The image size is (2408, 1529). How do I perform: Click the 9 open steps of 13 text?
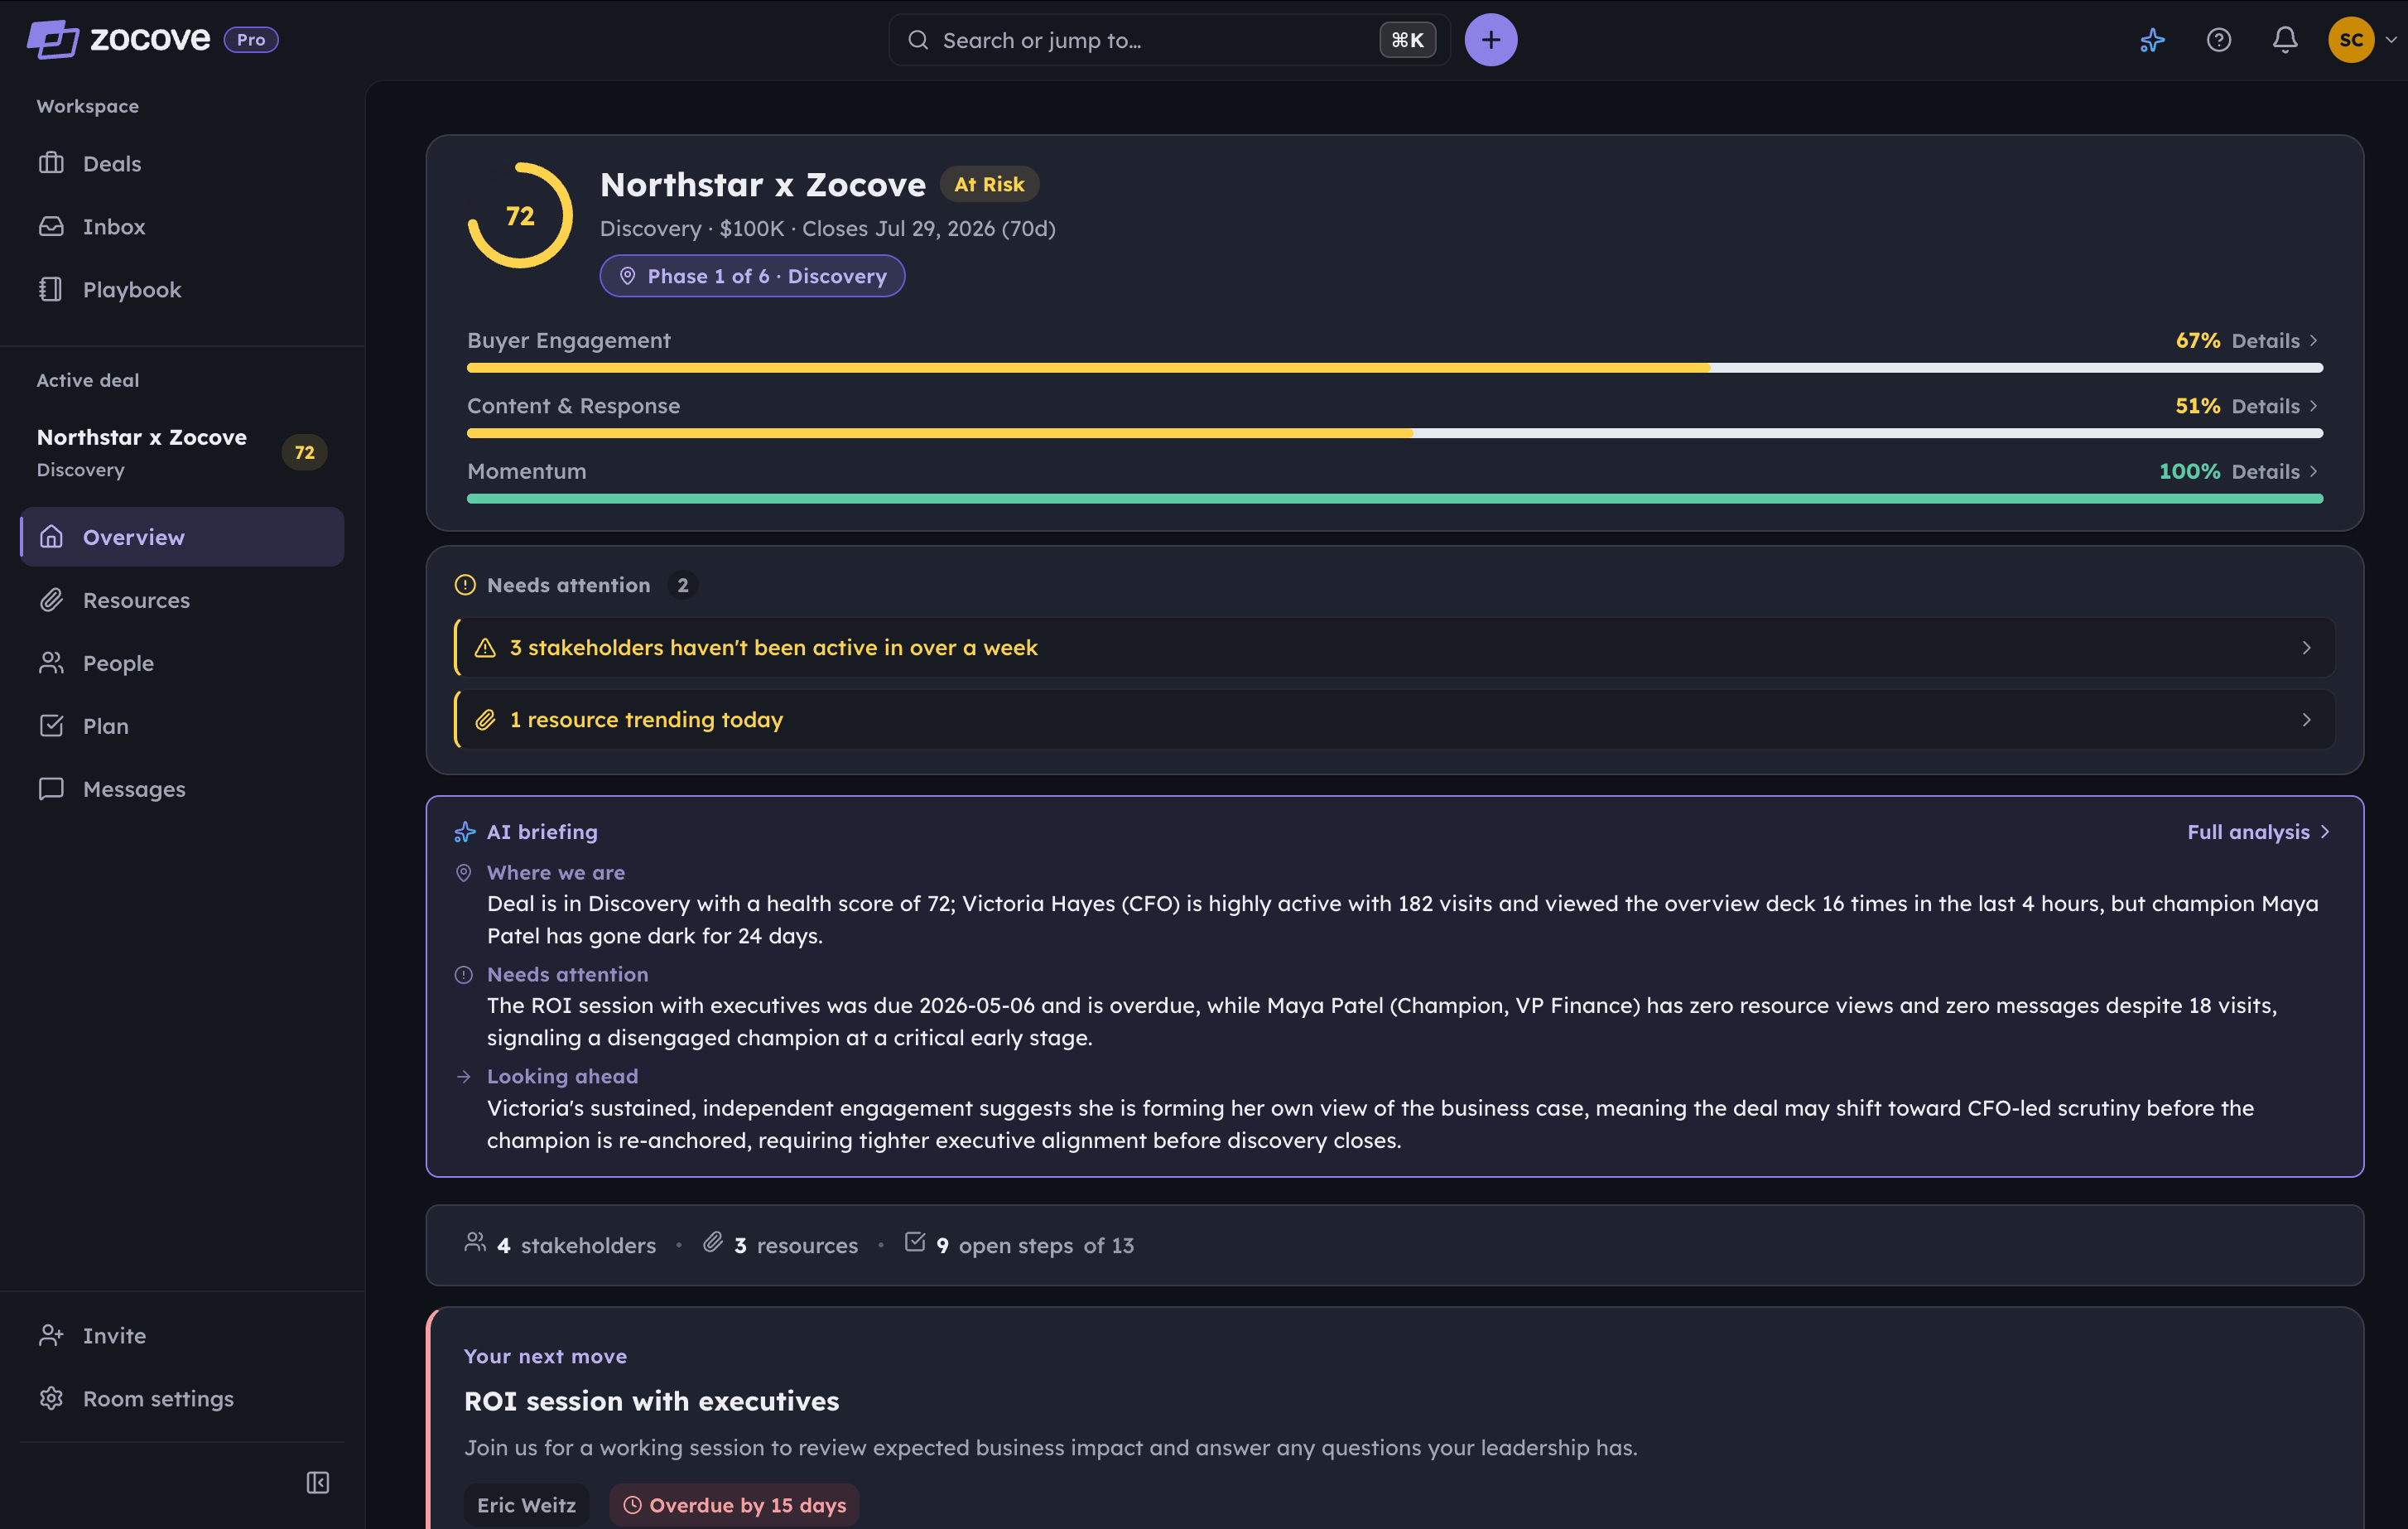pyautogui.click(x=1035, y=1245)
